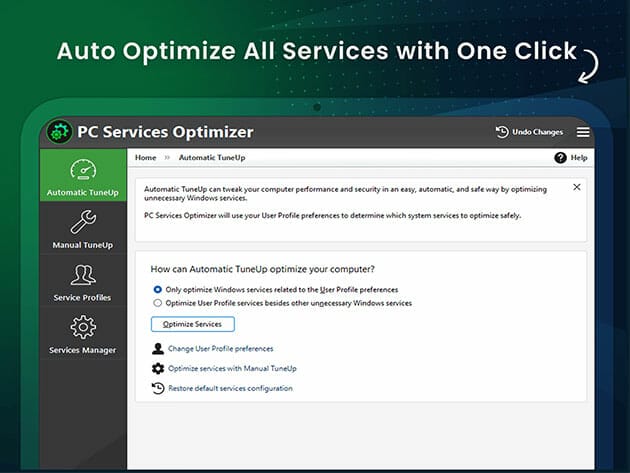Open the hamburger menu in title bar

(583, 132)
